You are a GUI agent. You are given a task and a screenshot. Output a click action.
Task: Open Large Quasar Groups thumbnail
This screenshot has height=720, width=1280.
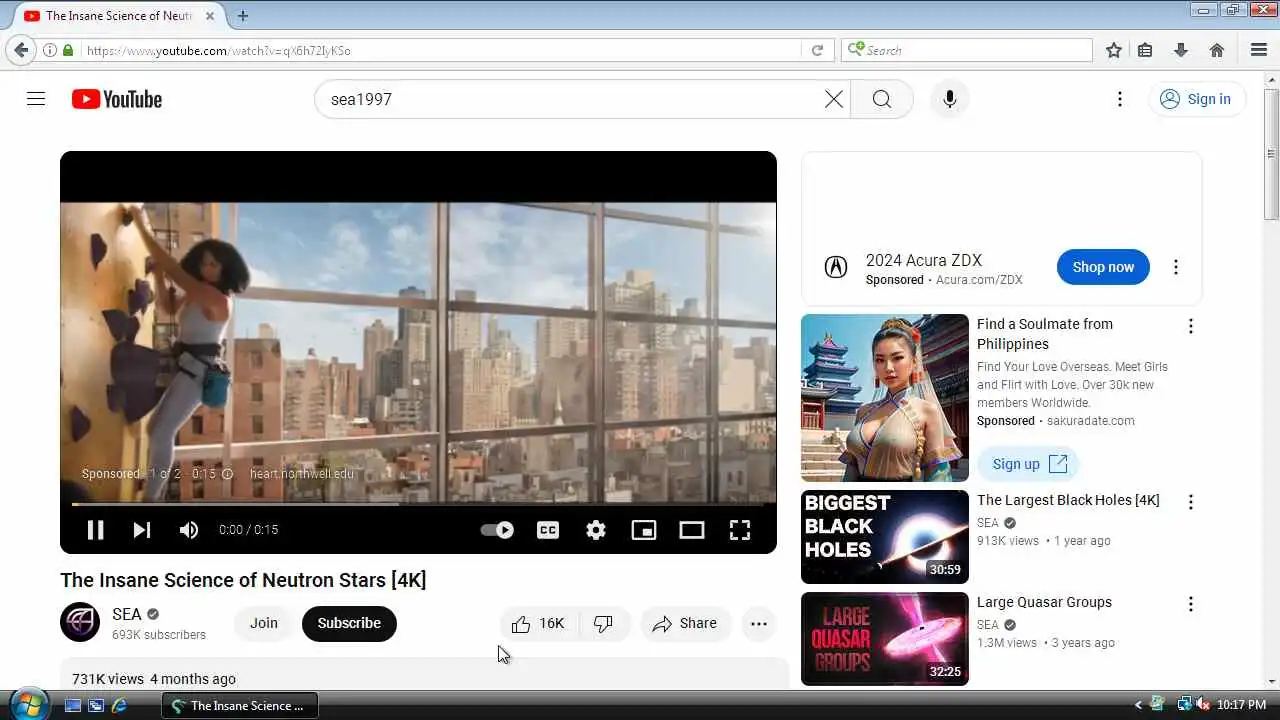[885, 639]
